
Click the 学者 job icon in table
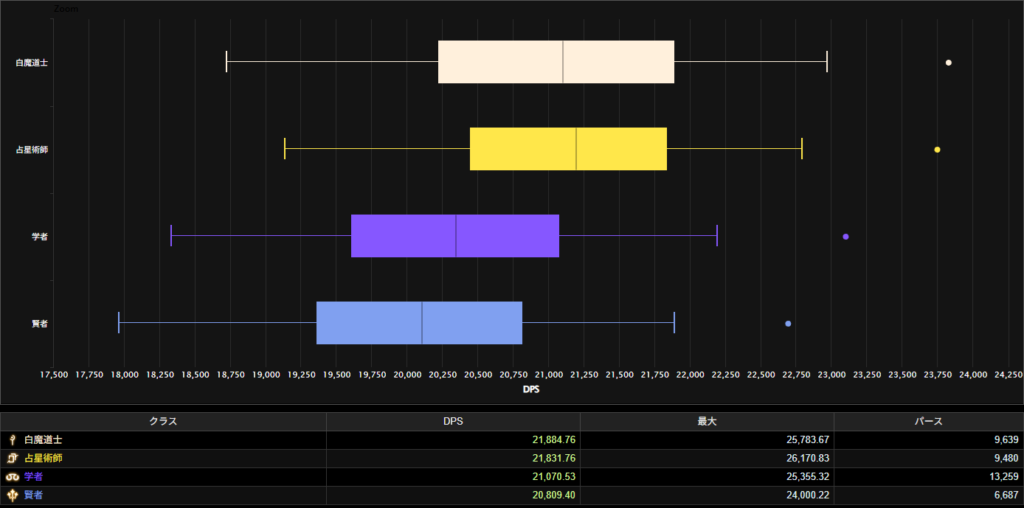[x=13, y=477]
